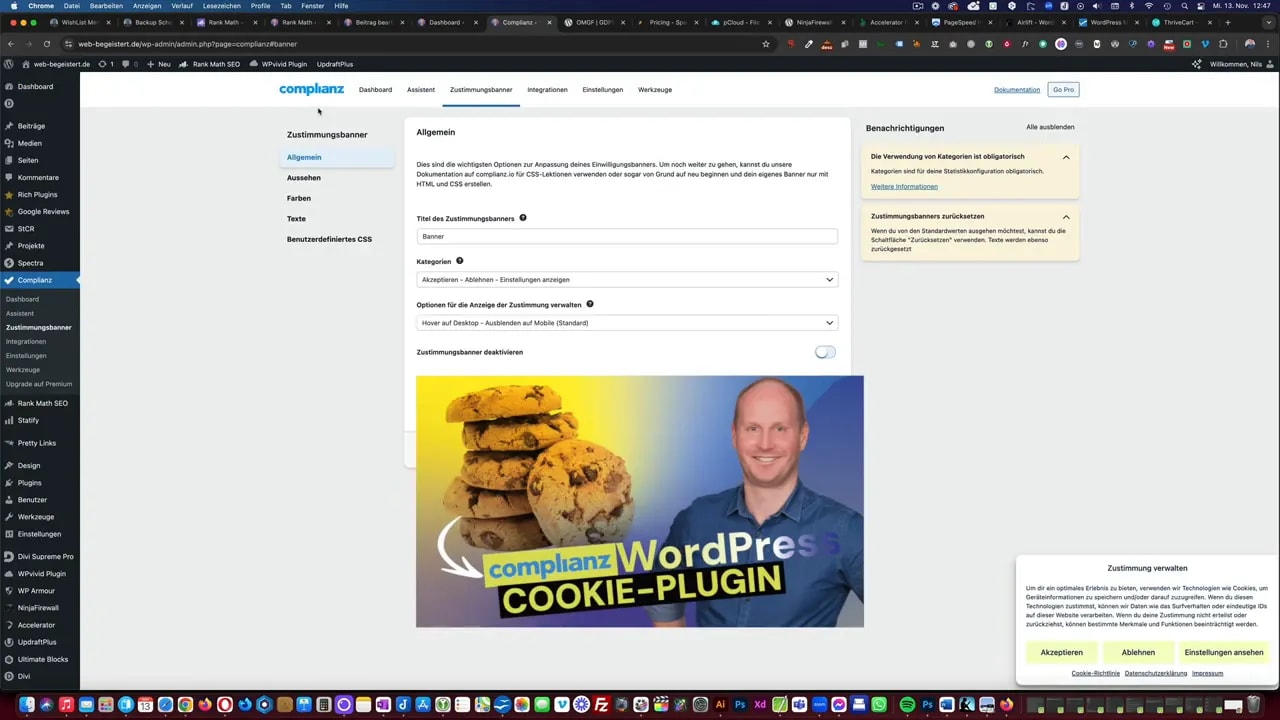Viewport: 1280px width, 720px height.
Task: Open the Dokumentation link
Action: point(1016,89)
